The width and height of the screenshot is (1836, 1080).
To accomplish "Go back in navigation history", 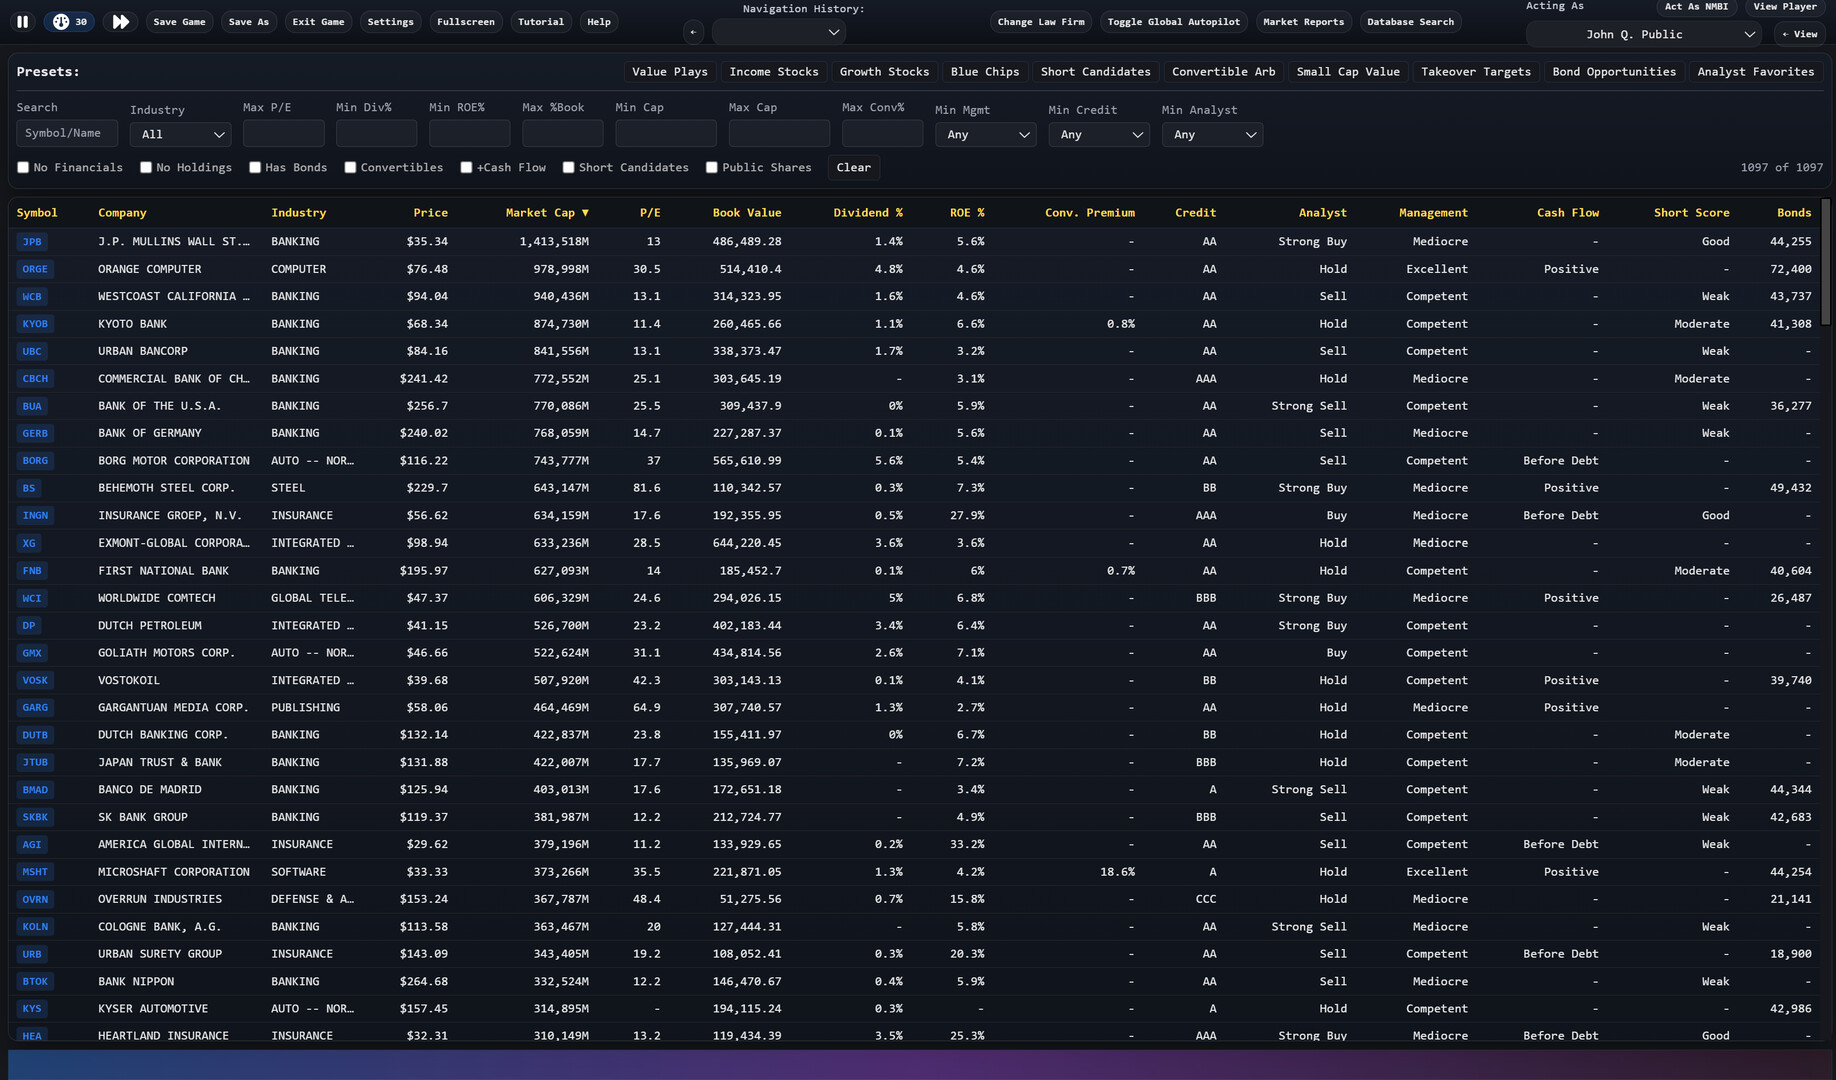I will 693,33.
